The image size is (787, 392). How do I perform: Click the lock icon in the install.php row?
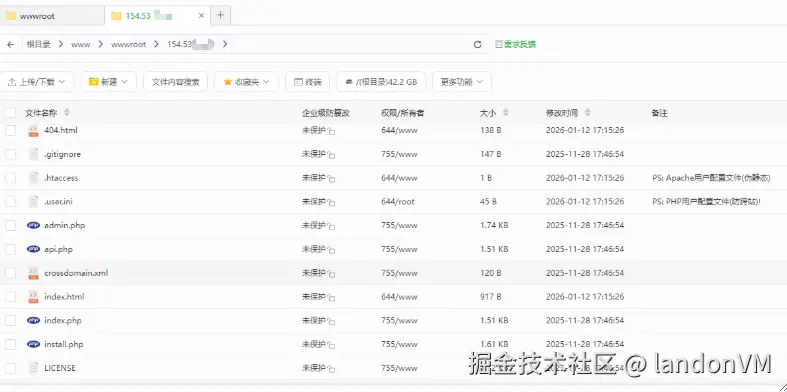pyautogui.click(x=331, y=345)
